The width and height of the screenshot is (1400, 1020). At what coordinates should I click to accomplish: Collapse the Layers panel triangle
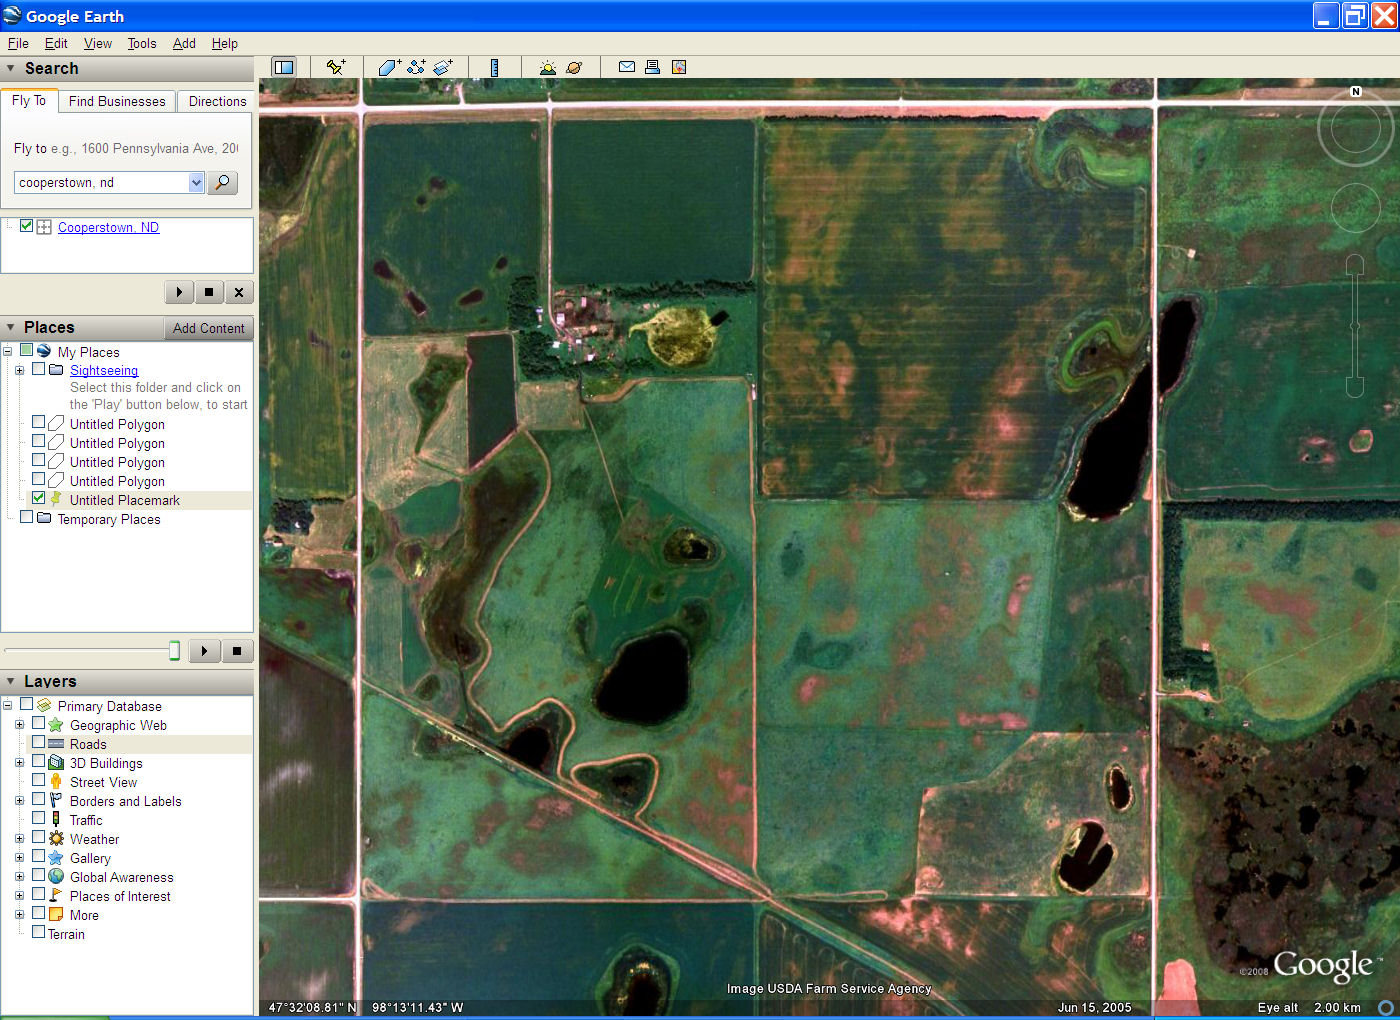(x=11, y=682)
